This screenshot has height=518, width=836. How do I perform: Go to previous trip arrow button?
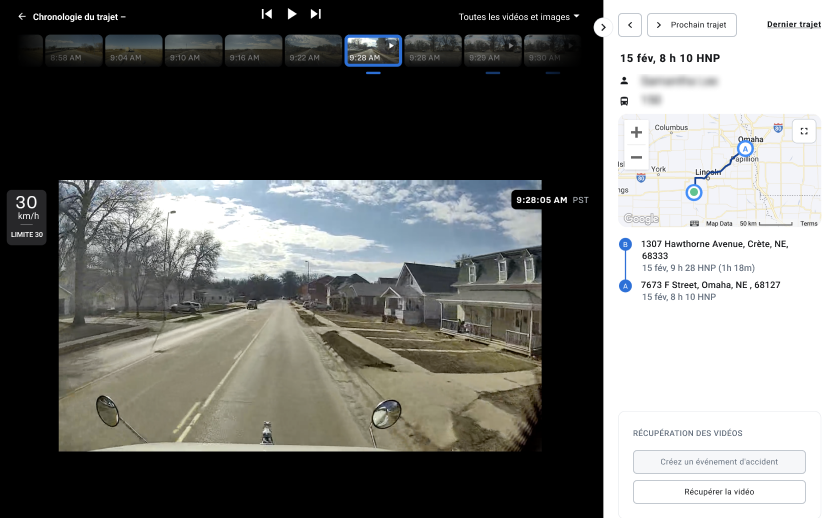pos(630,25)
